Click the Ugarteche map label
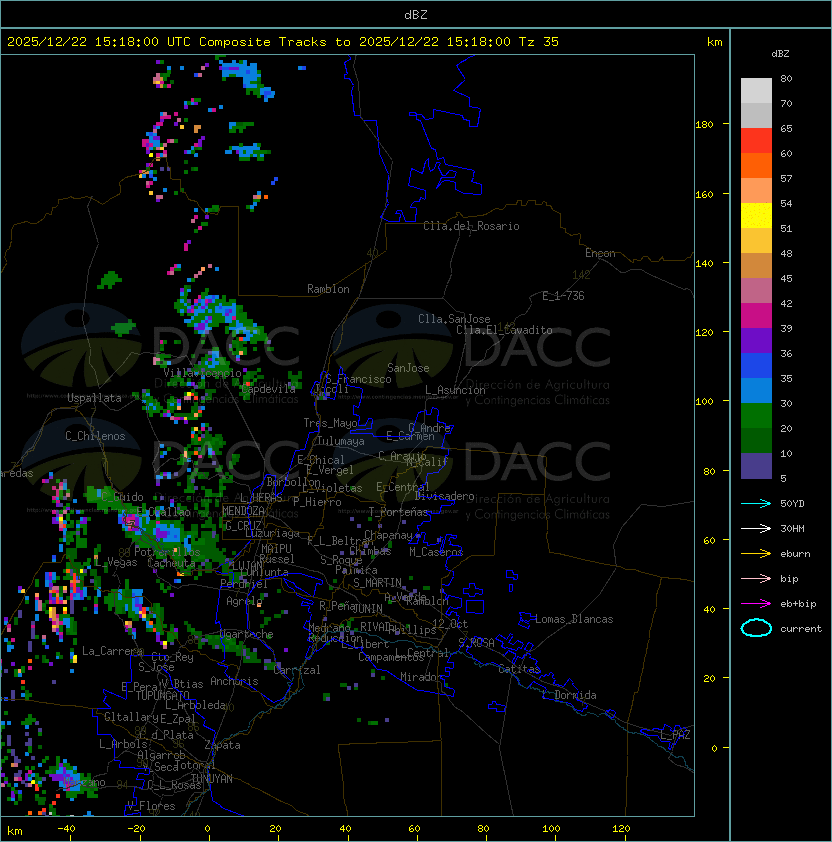This screenshot has height=842, width=832. tap(247, 634)
